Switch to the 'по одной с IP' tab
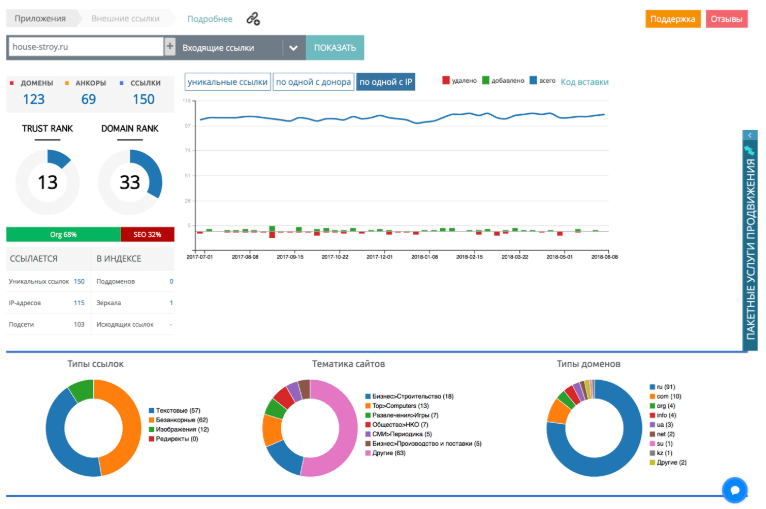 (x=385, y=82)
